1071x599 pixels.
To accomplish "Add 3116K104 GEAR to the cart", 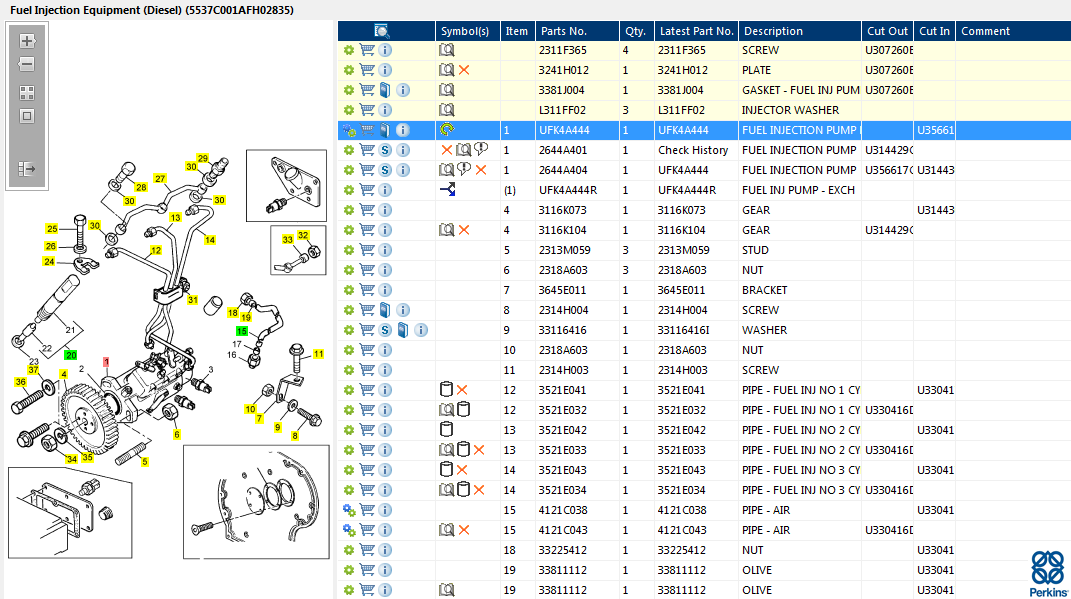I will (x=367, y=230).
